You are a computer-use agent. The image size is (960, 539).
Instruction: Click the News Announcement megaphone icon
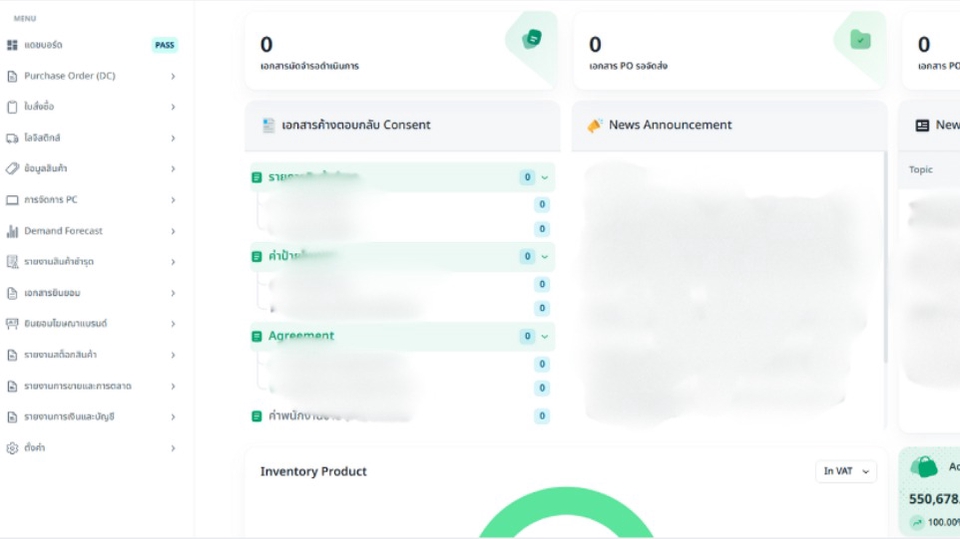tap(594, 125)
